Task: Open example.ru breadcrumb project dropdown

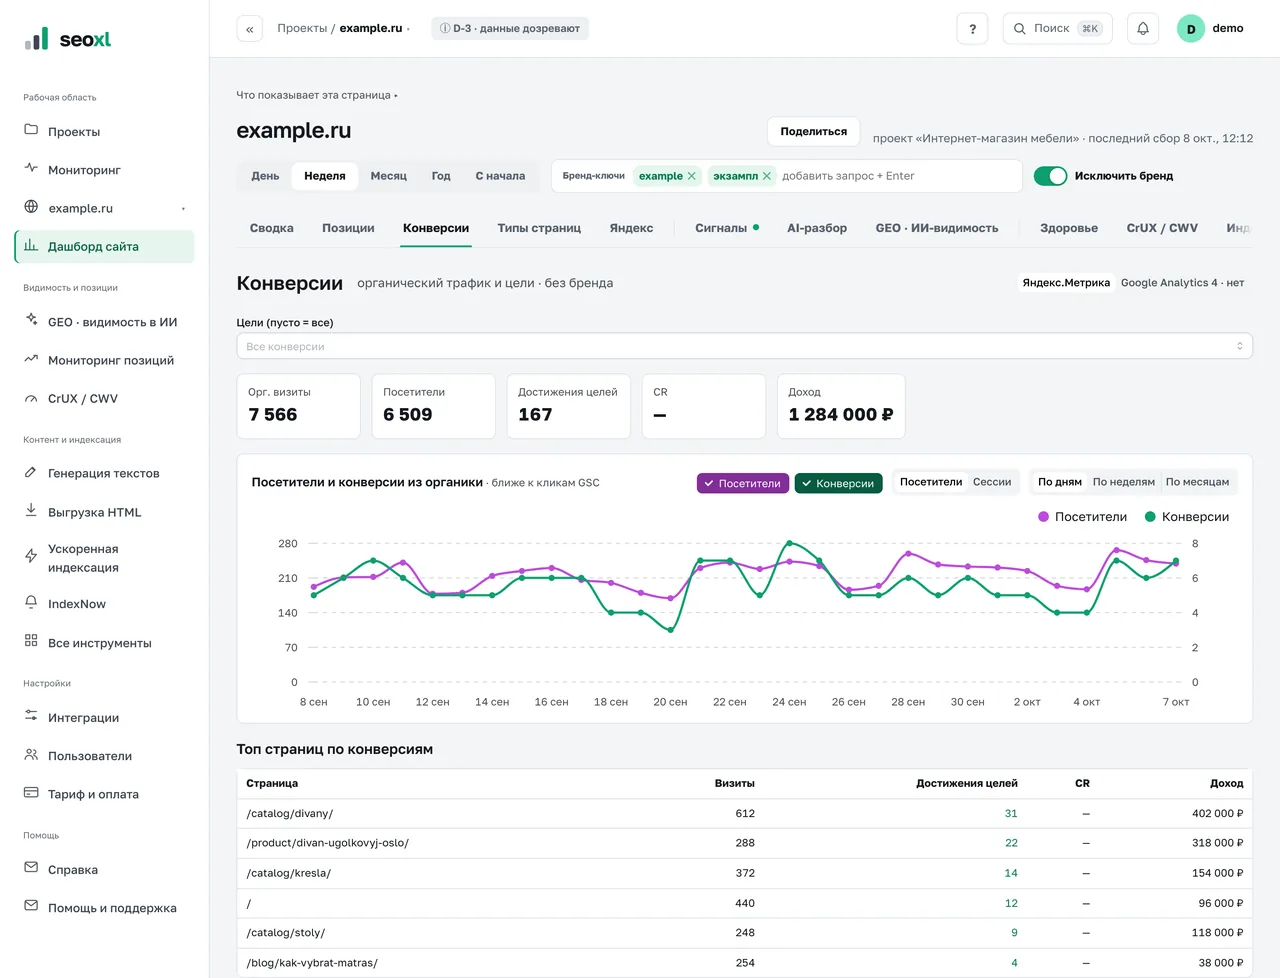Action: point(375,28)
